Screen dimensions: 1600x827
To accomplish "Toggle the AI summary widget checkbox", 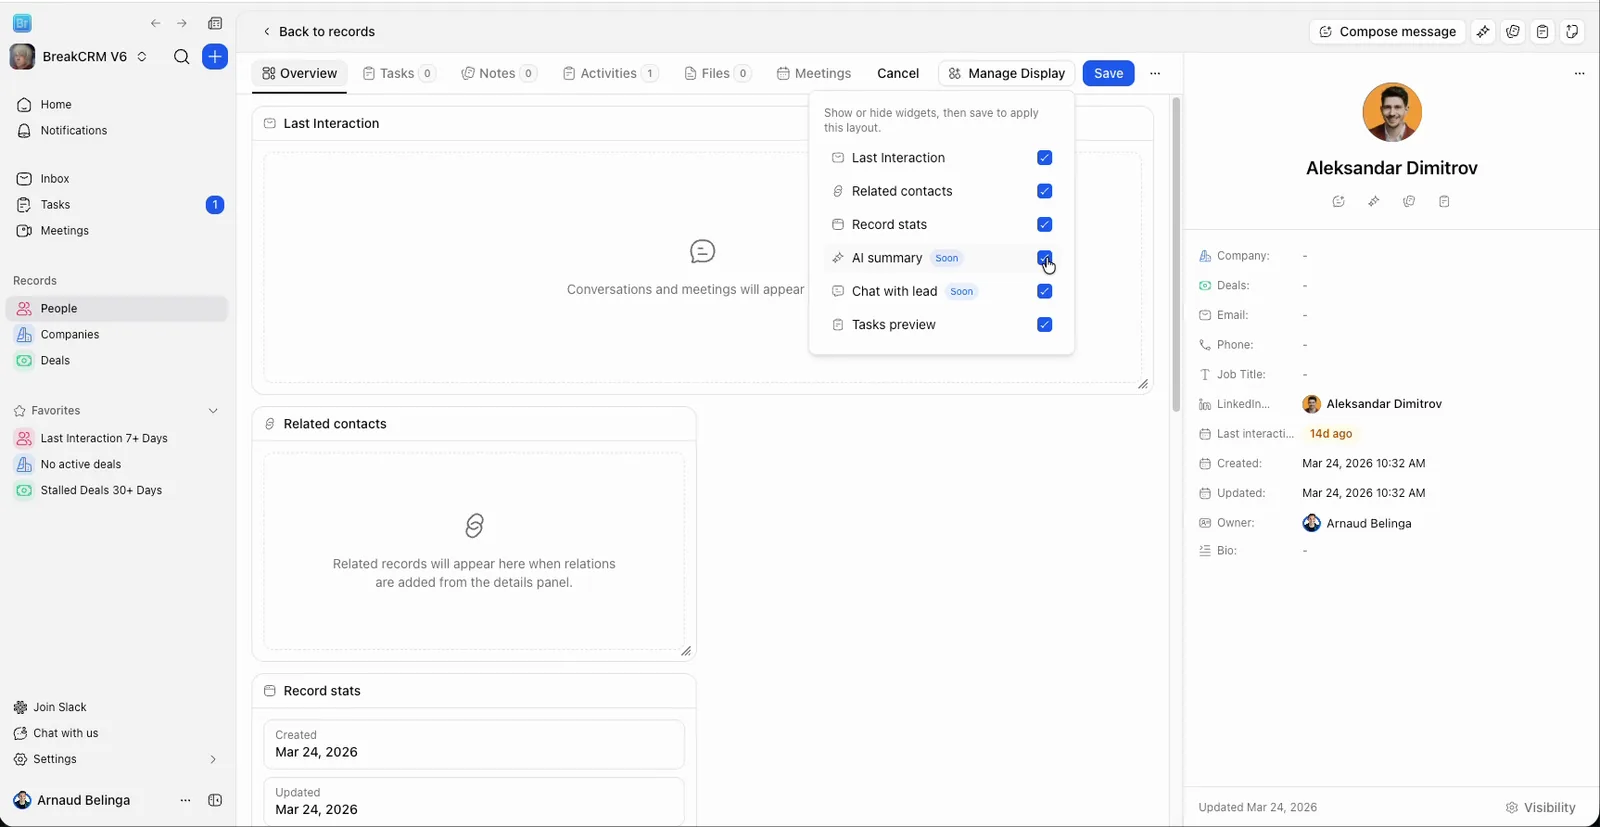I will (1044, 258).
